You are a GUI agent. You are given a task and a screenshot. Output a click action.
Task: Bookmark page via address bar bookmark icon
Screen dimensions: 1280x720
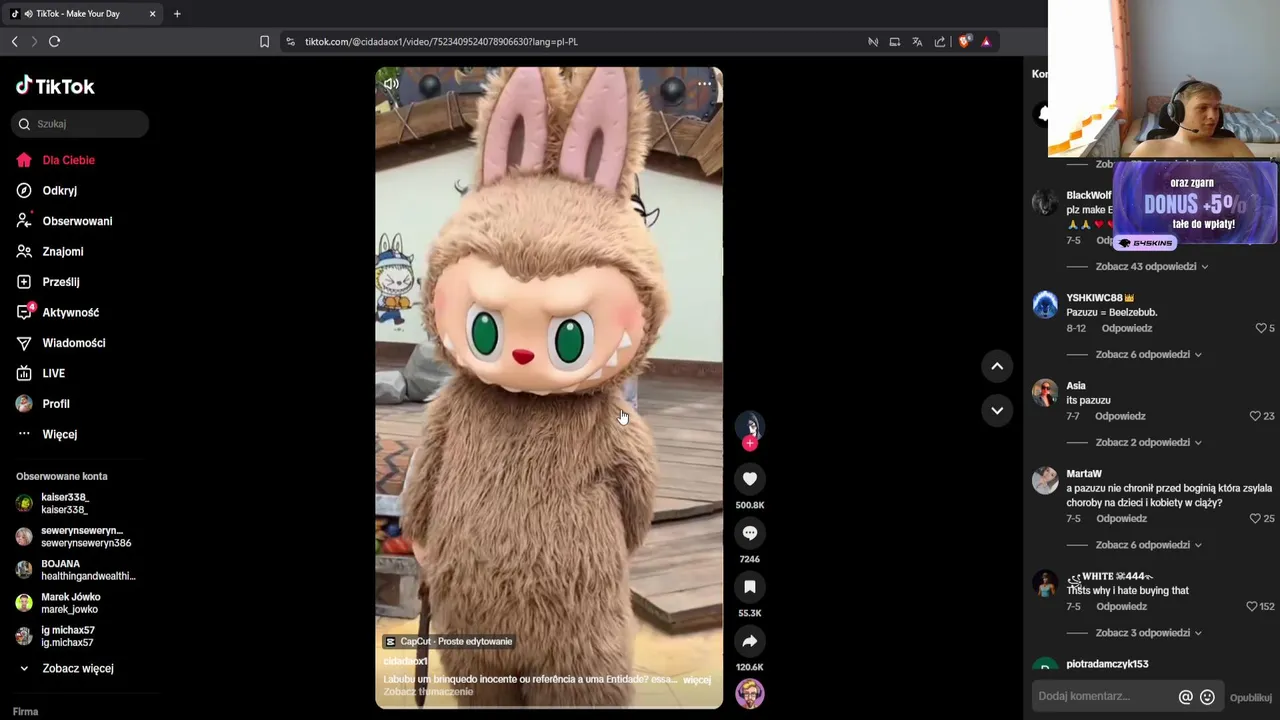coord(264,42)
